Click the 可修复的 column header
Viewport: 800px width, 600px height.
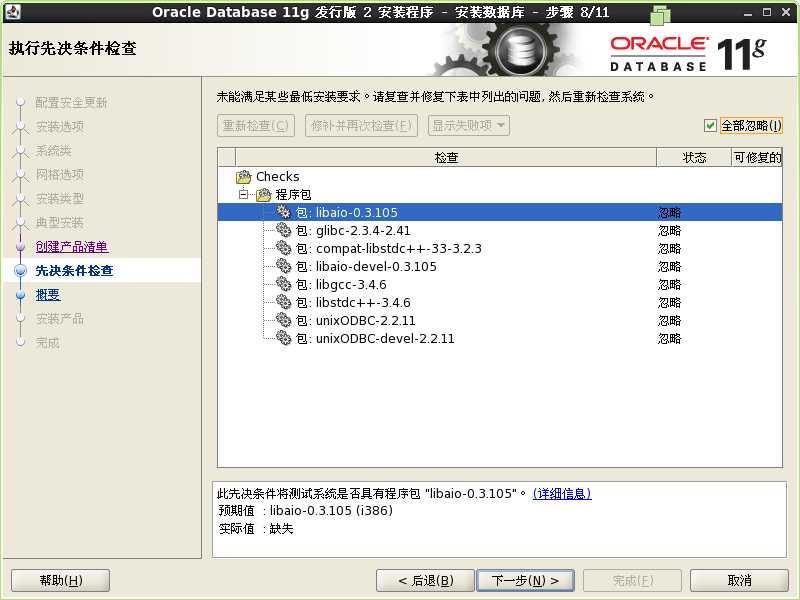[757, 158]
